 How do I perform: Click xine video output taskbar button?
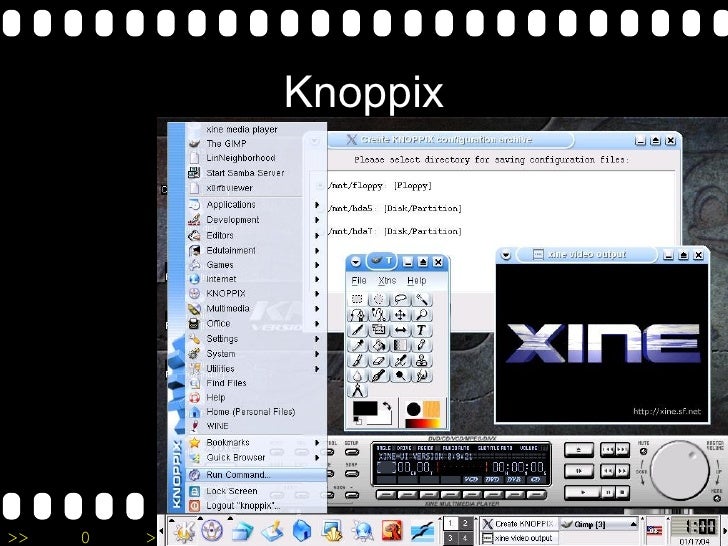[x=519, y=538]
